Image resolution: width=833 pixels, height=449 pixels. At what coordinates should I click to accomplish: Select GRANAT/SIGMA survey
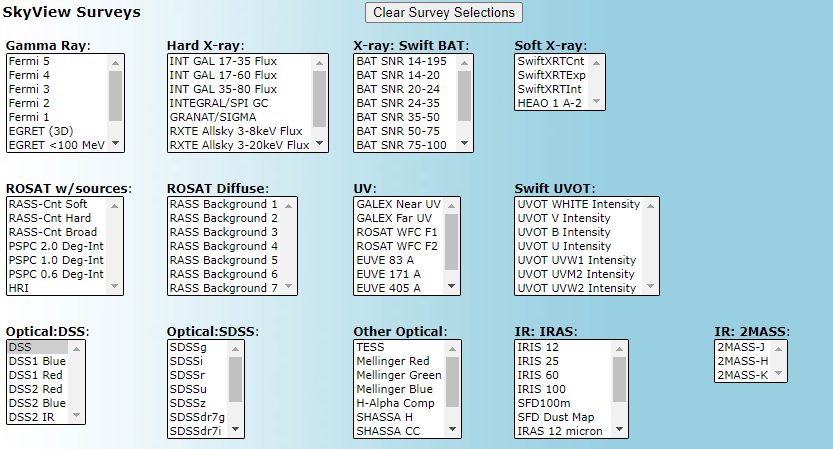click(240, 117)
